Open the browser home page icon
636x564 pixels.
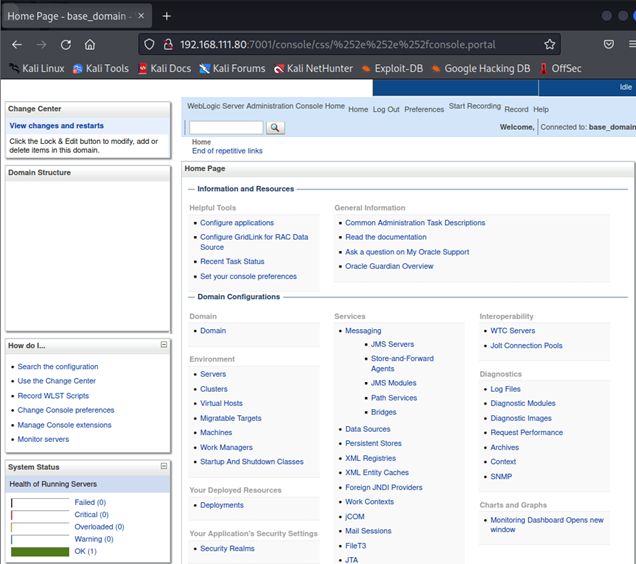pos(90,45)
